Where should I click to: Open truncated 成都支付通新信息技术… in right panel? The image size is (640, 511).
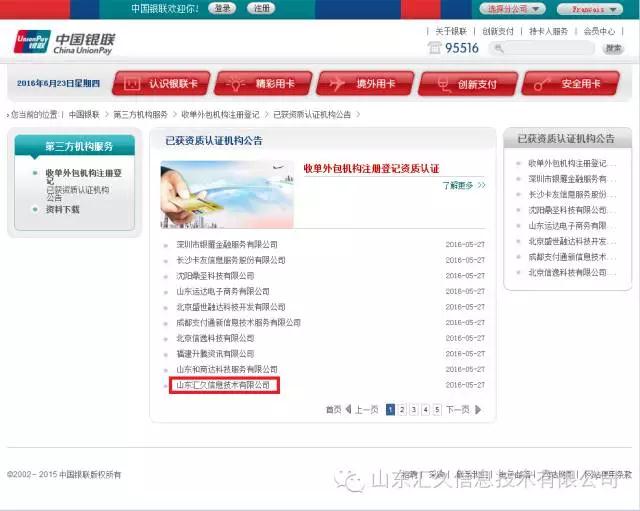tap(571, 257)
